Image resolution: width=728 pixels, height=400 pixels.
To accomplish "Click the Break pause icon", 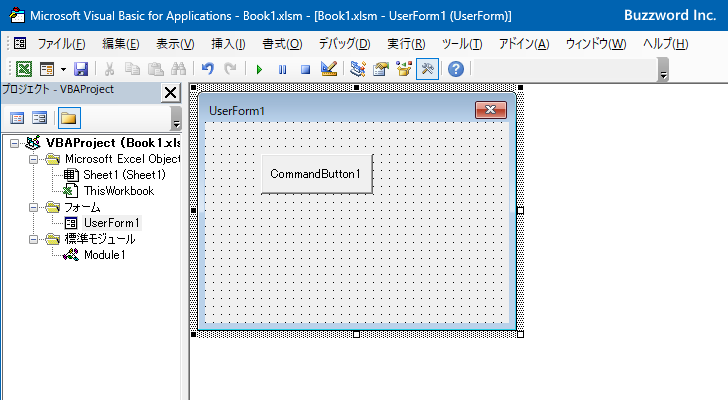I will [x=282, y=70].
